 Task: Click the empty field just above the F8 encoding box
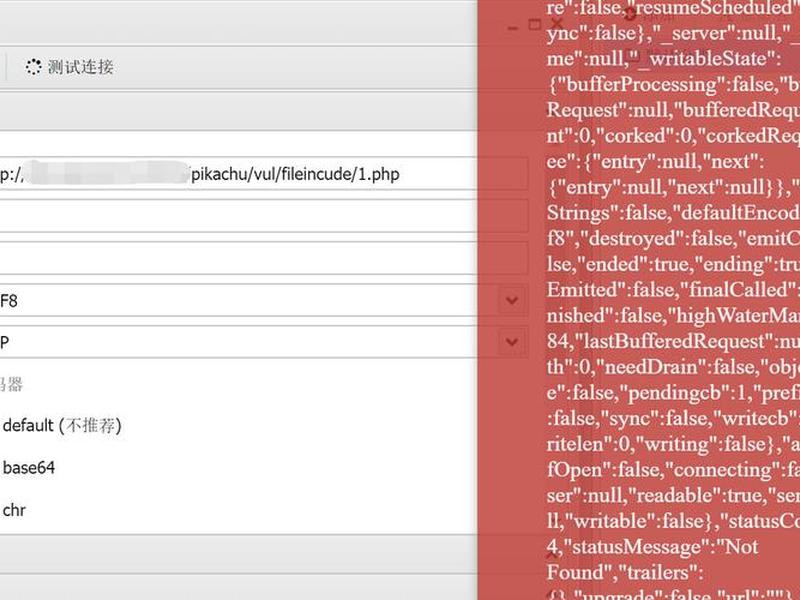coord(264,258)
